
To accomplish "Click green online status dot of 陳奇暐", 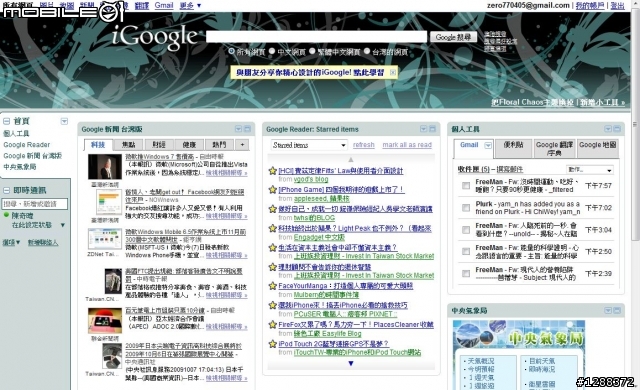I will (6, 215).
